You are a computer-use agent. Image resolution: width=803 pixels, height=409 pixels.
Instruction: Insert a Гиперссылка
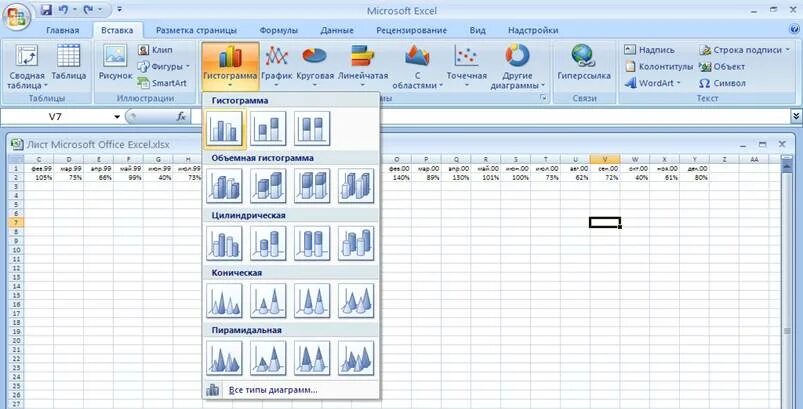tap(584, 62)
